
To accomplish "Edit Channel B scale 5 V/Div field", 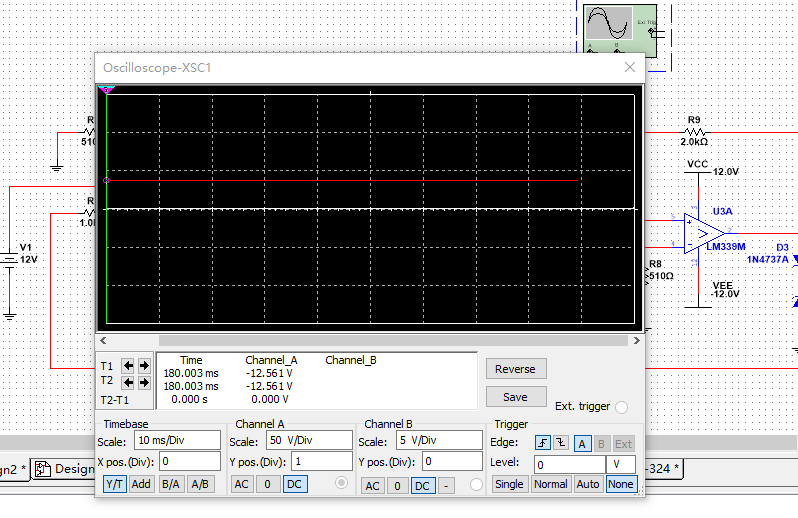I will pyautogui.click(x=439, y=440).
